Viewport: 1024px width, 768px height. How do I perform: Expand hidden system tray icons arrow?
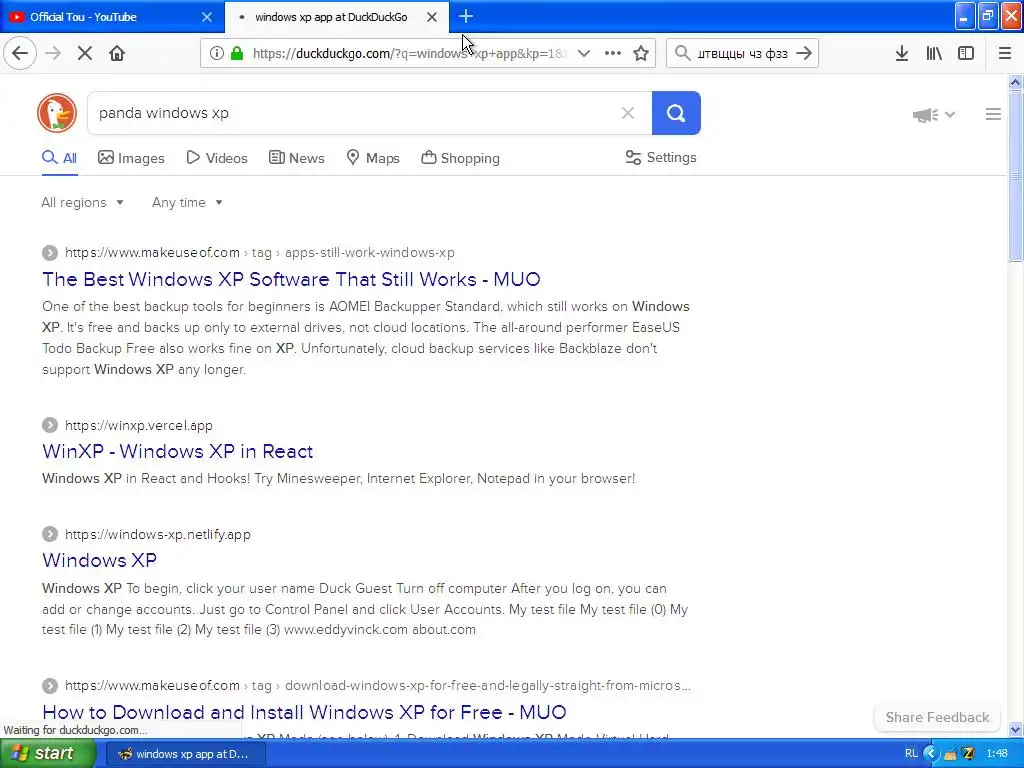(x=931, y=754)
